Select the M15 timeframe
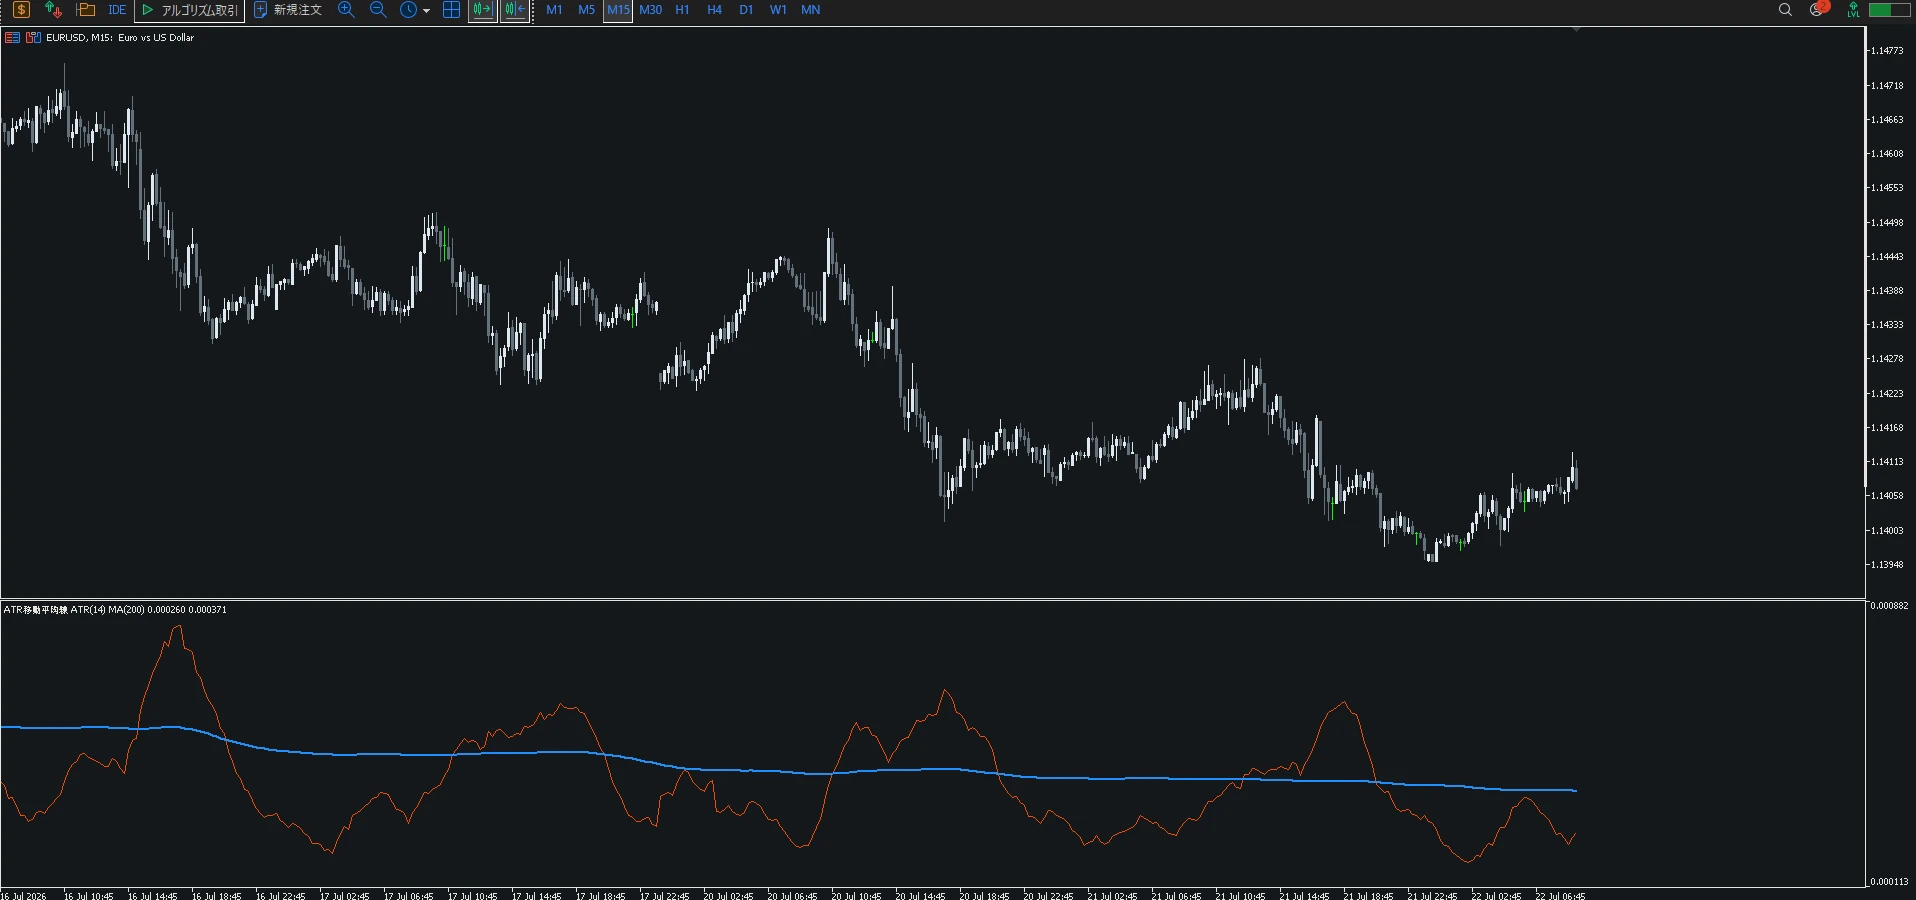This screenshot has height=900, width=1916. click(x=618, y=10)
